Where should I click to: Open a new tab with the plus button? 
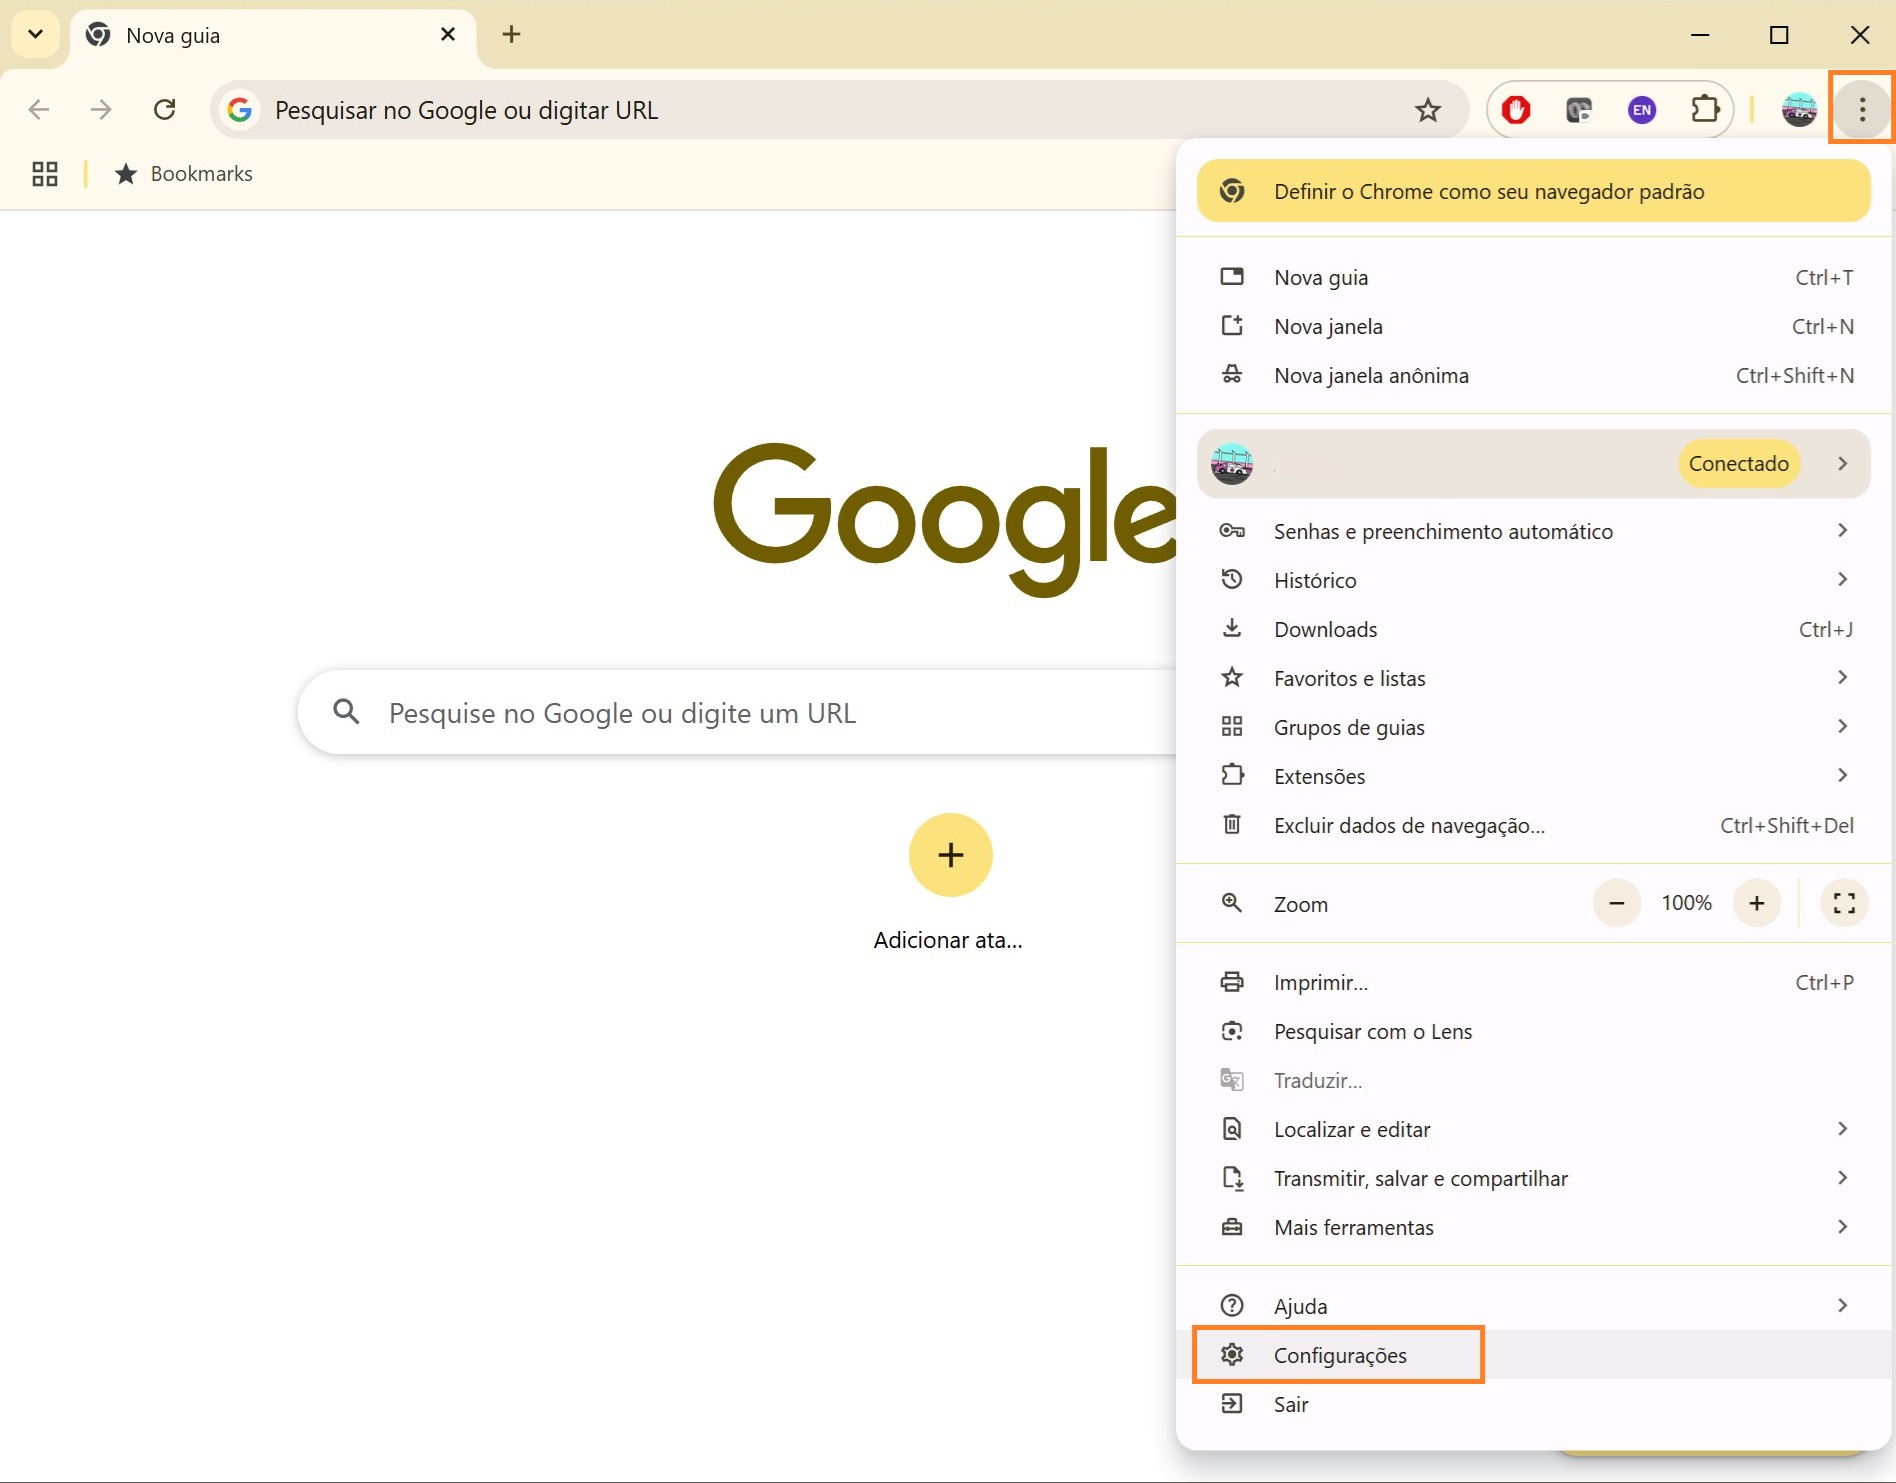(511, 35)
